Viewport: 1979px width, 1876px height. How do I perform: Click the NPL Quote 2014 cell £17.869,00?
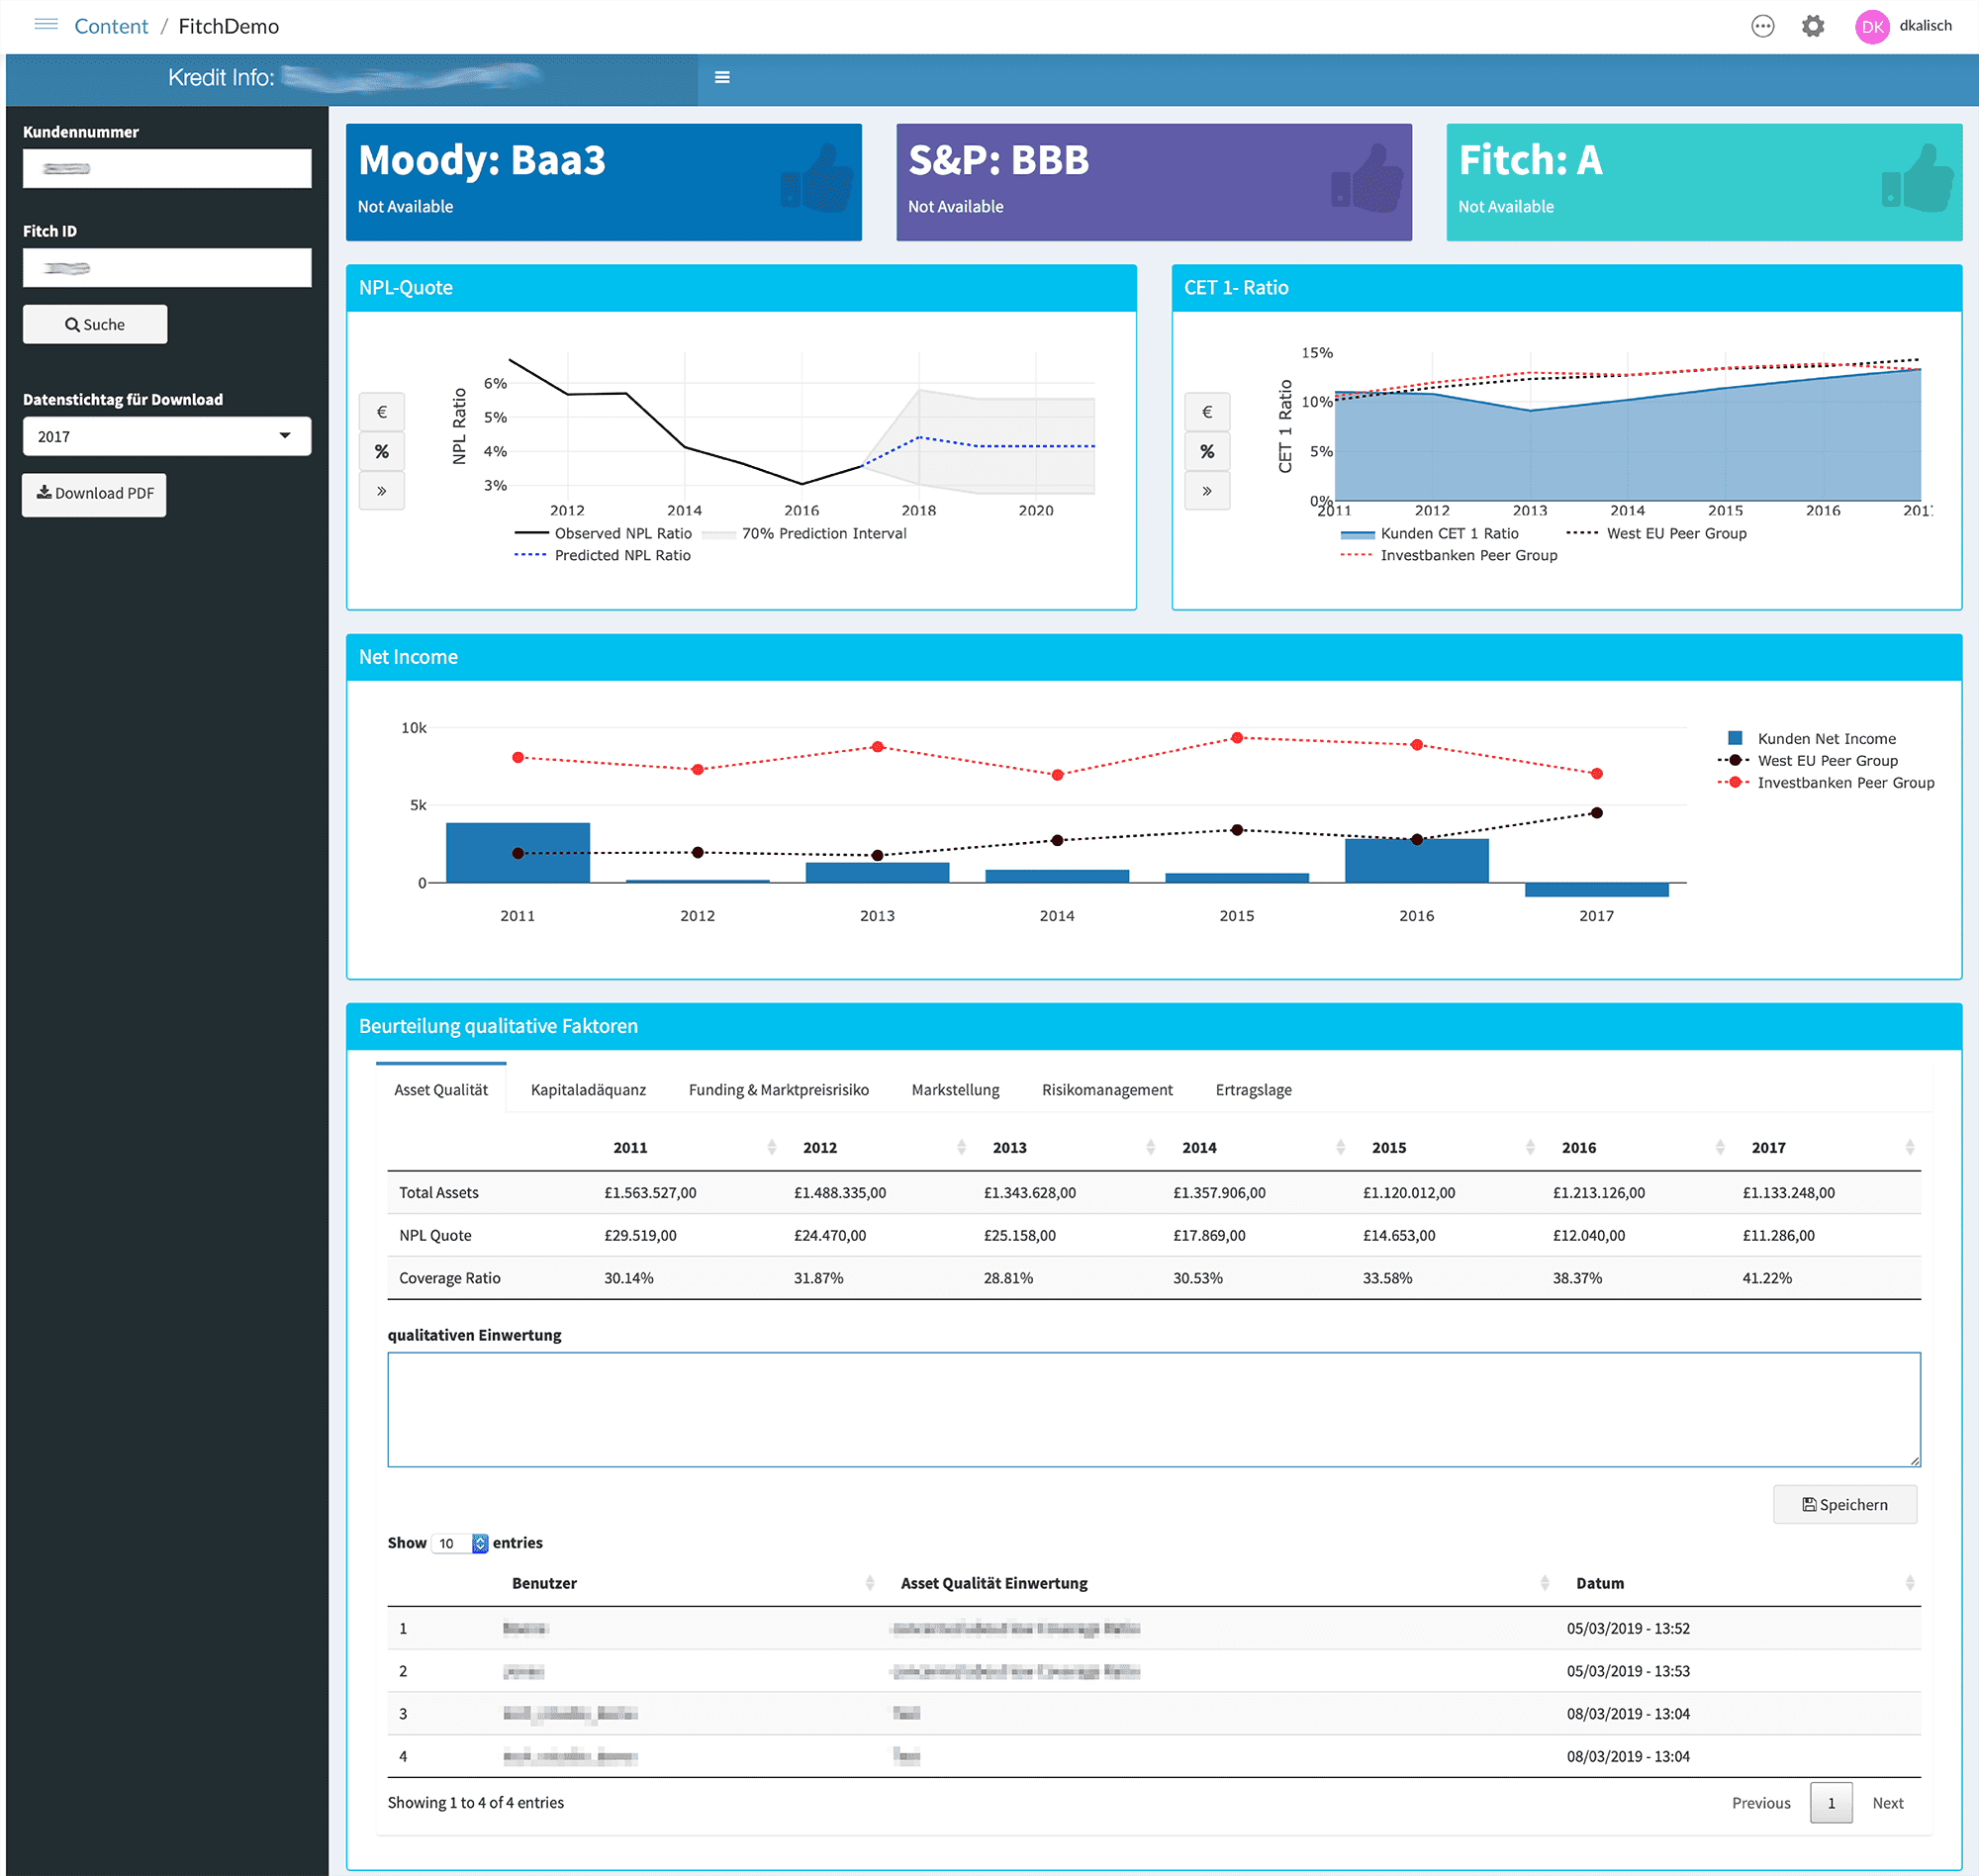click(x=1209, y=1236)
